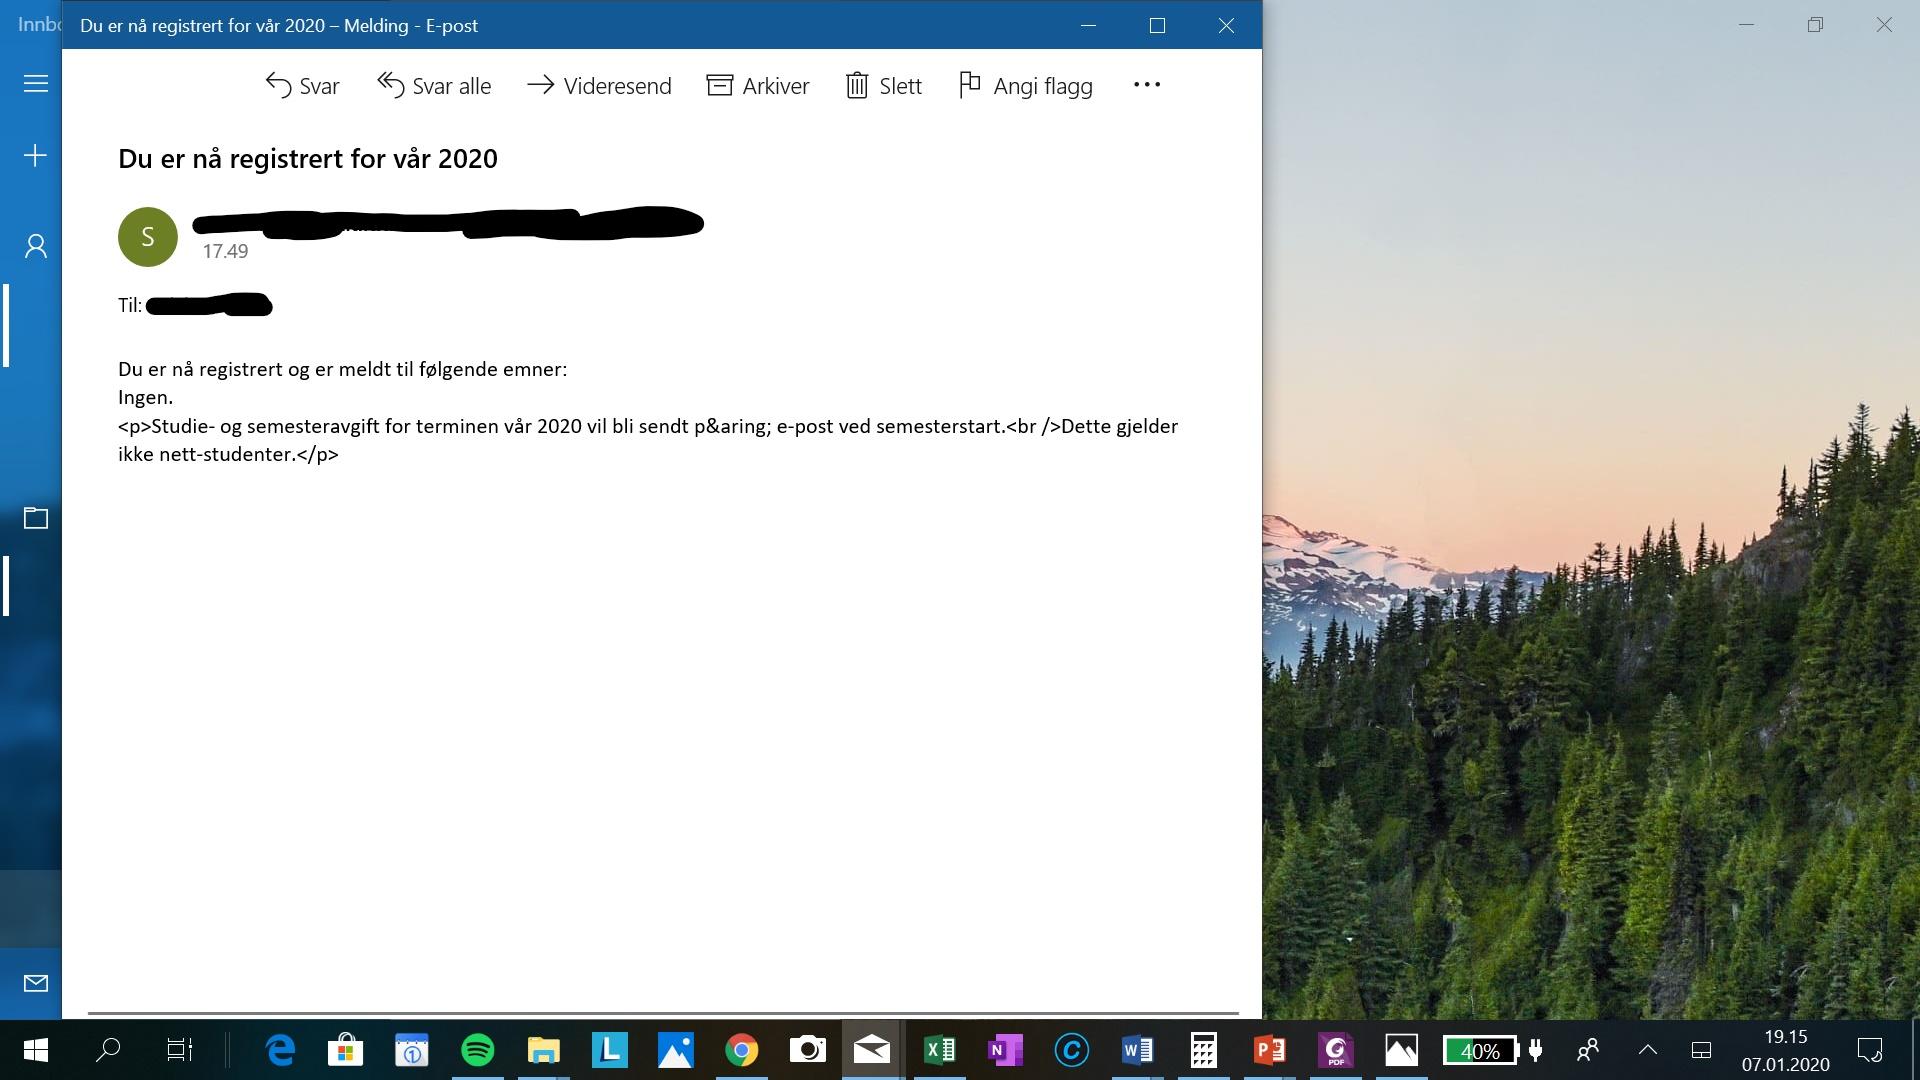The height and width of the screenshot is (1080, 1920).
Task: Create new mail with plus icon
Action: click(35, 156)
